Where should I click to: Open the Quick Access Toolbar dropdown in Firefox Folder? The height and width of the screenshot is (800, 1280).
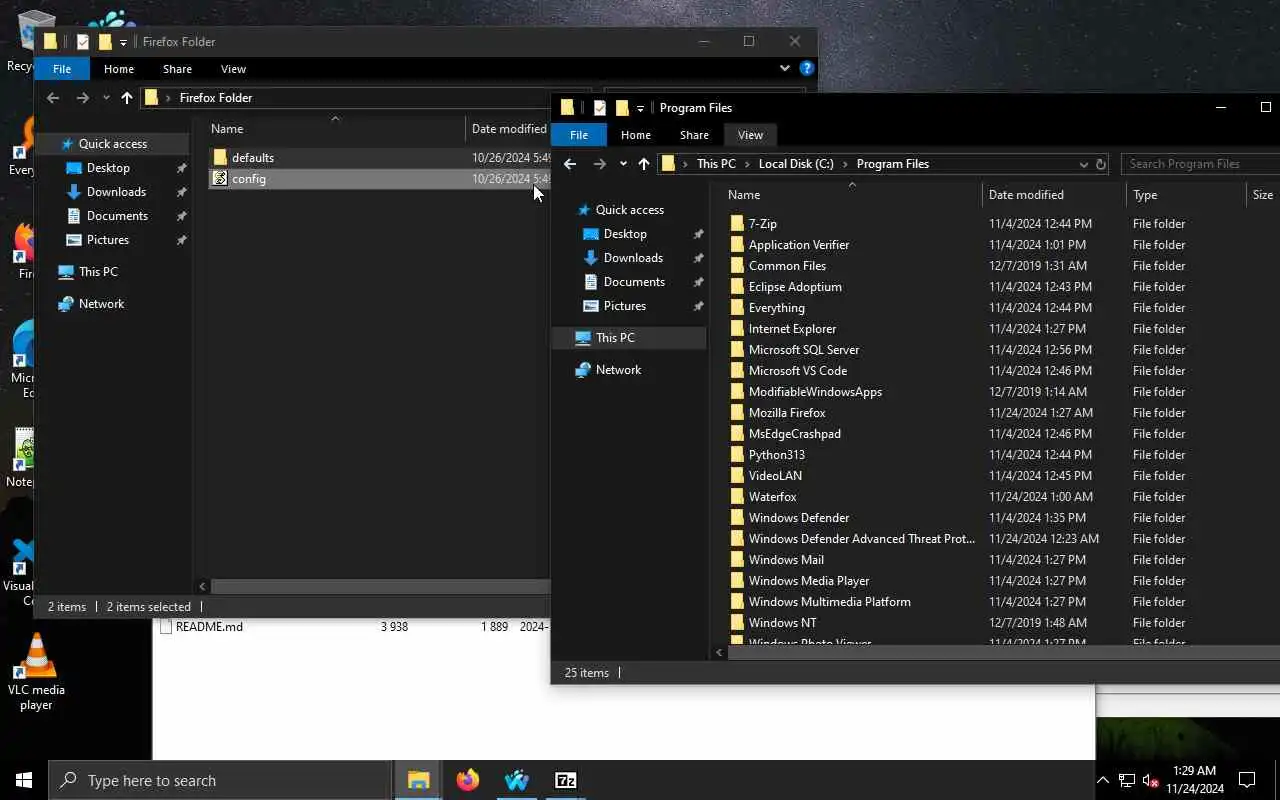point(123,42)
